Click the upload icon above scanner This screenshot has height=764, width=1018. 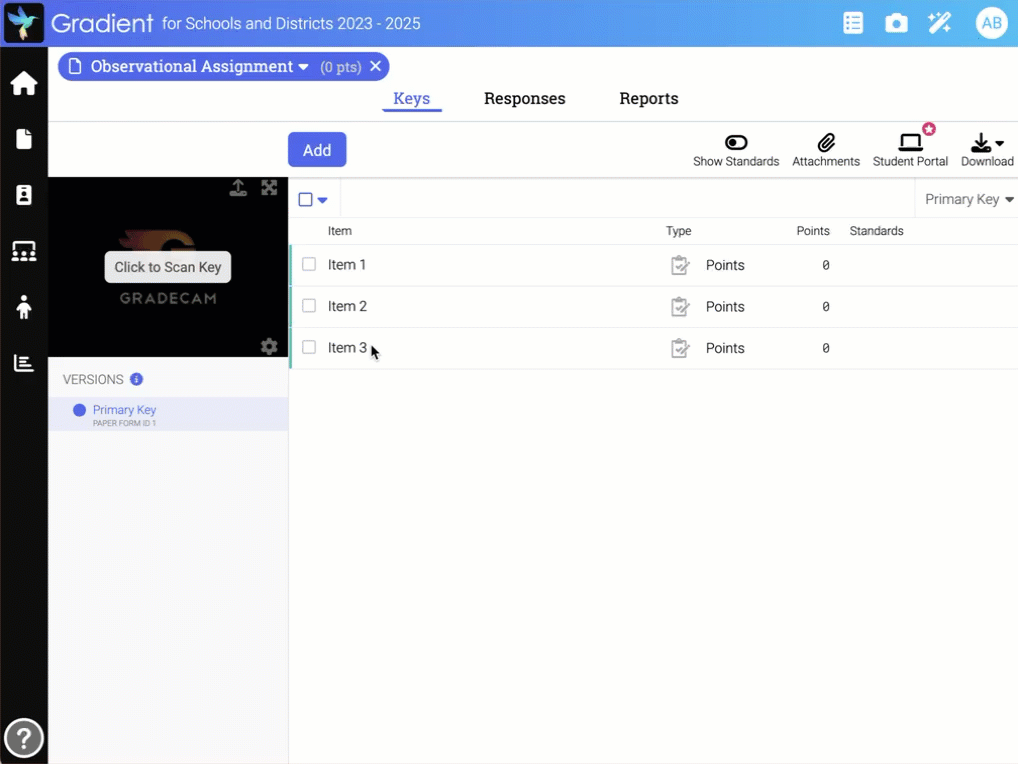pyautogui.click(x=238, y=188)
